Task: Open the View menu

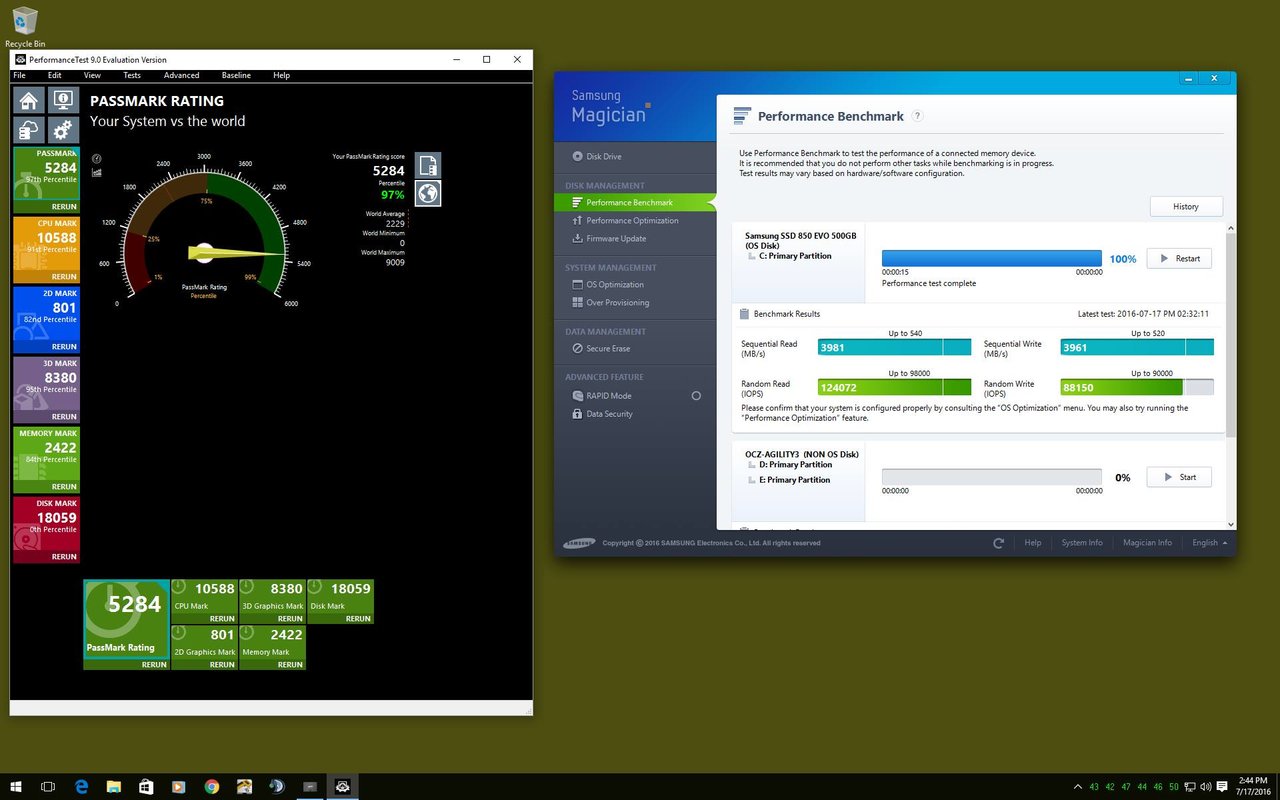Action: pos(92,75)
